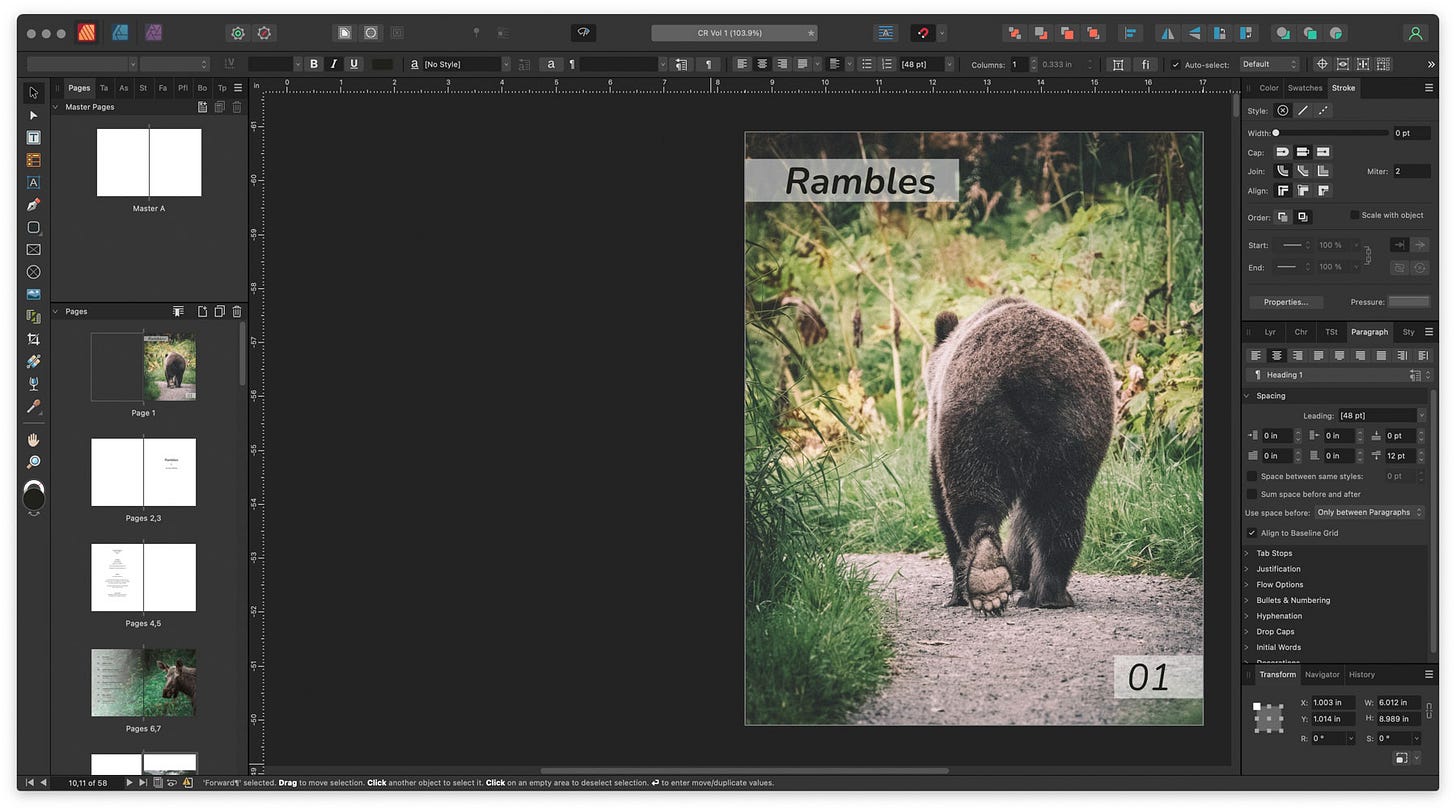Open the Navigator tab
The width and height of the screenshot is (1456, 811).
[1321, 675]
